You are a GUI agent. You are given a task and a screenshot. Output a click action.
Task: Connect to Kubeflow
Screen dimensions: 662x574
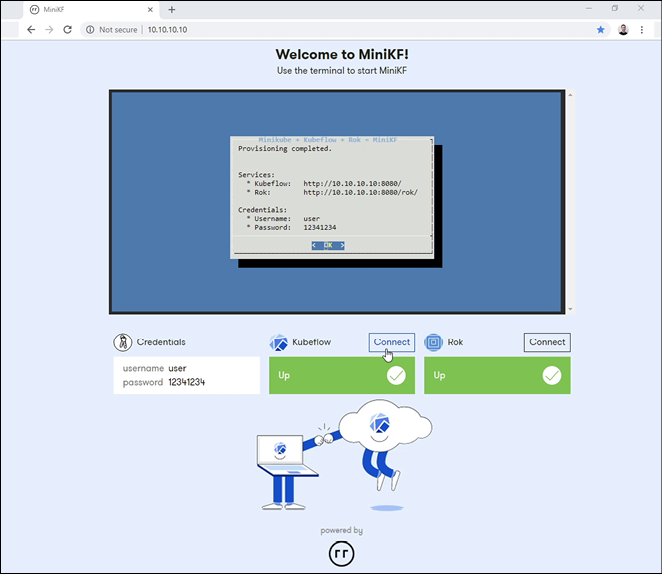[x=391, y=342]
